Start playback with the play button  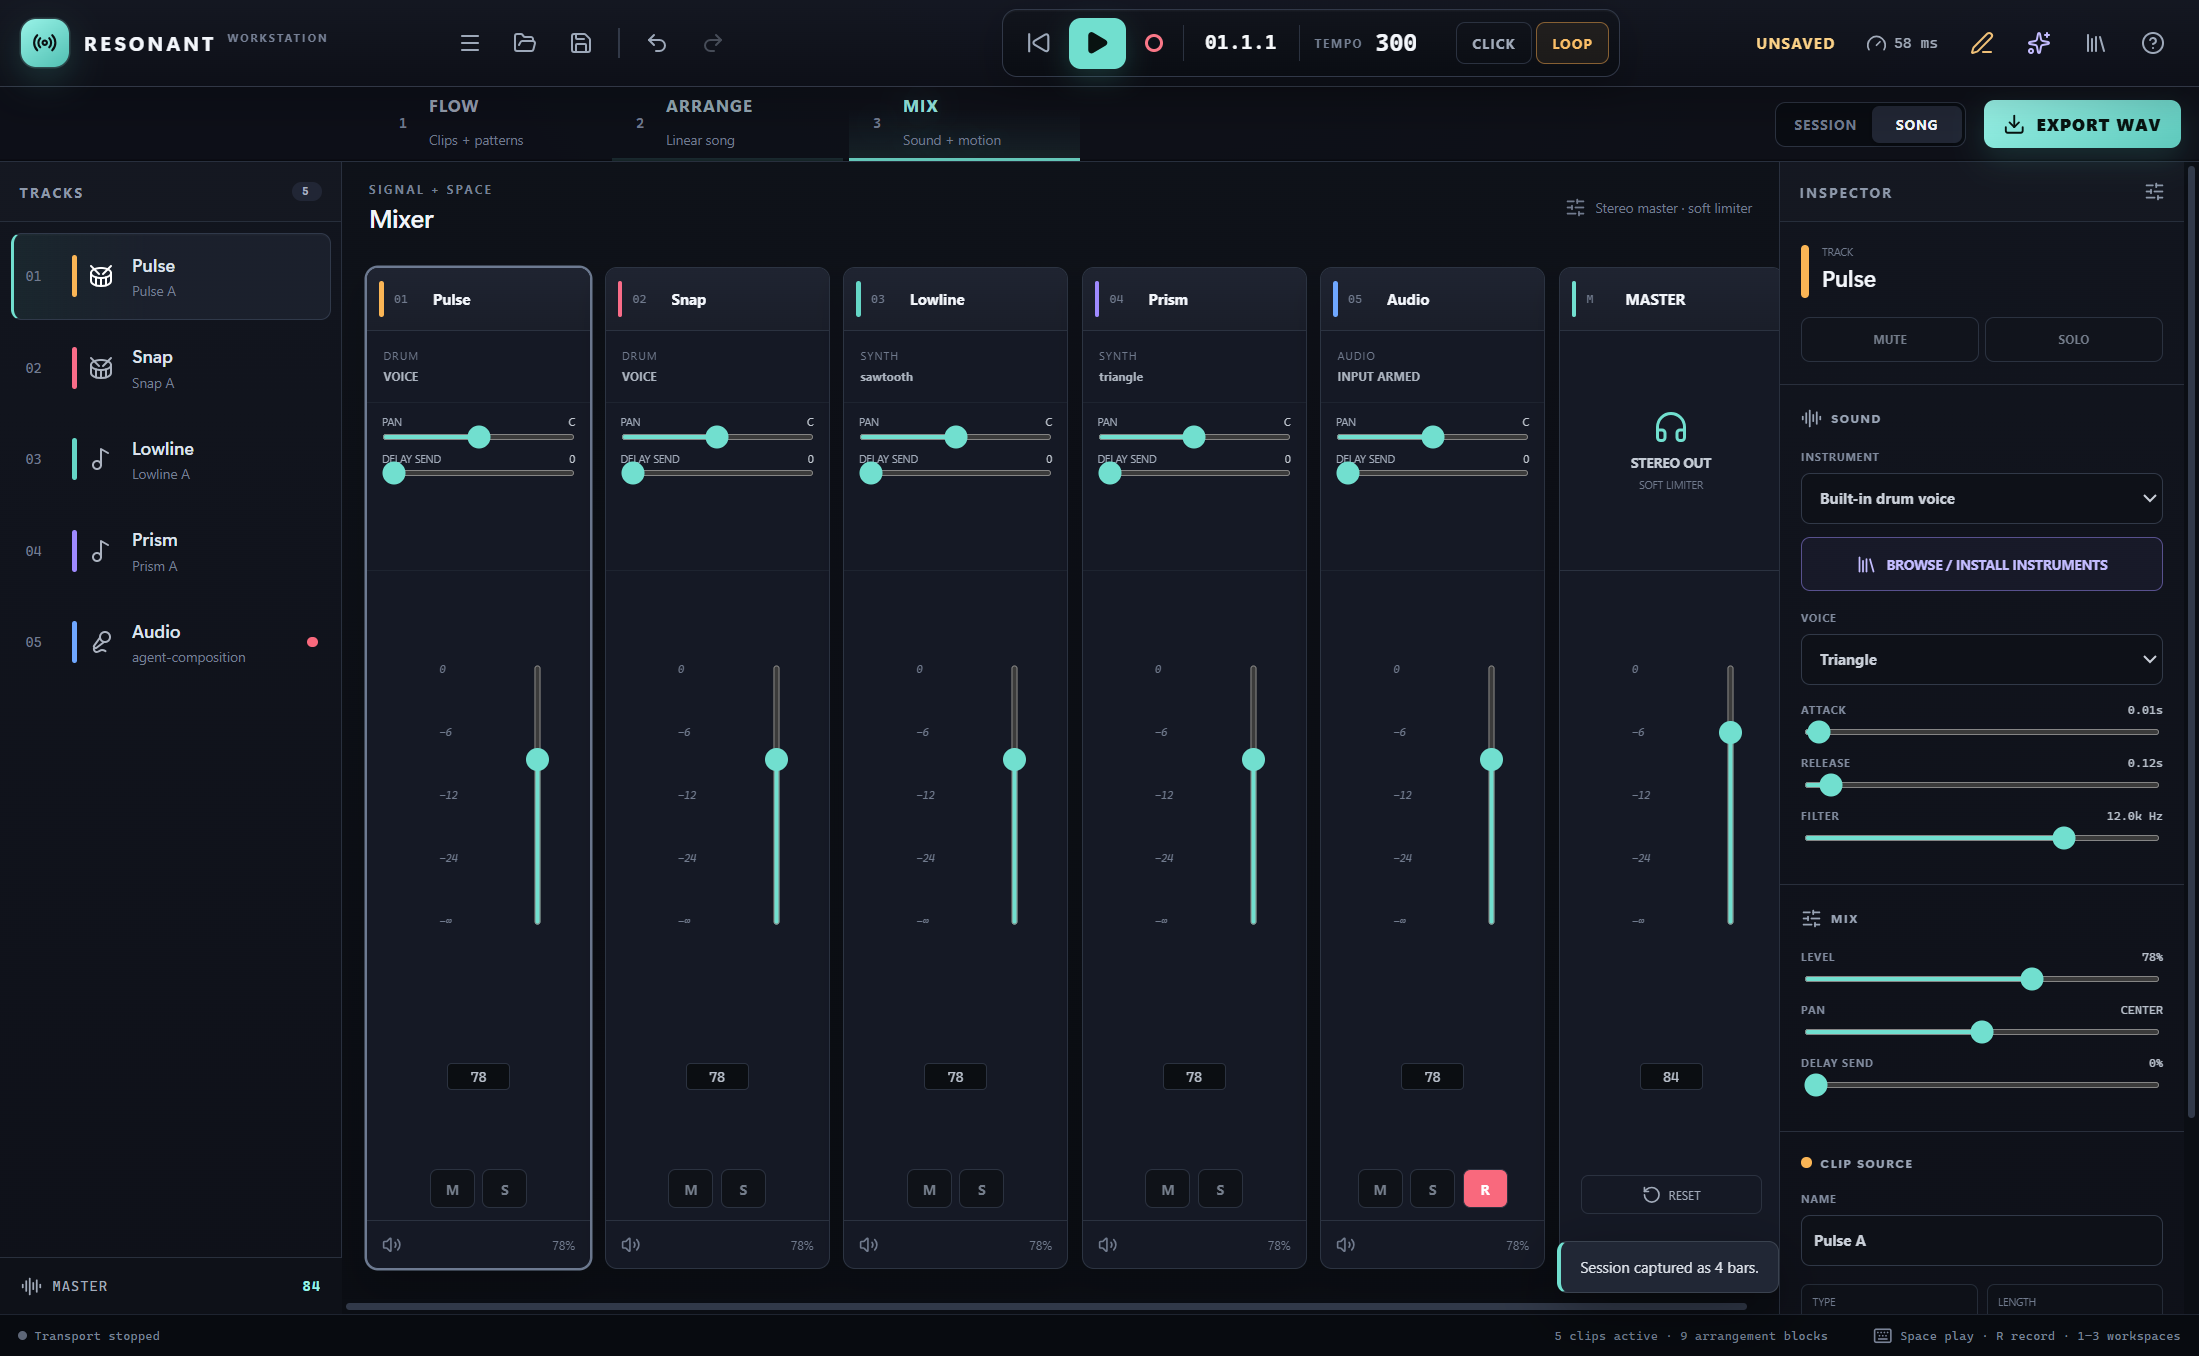[x=1097, y=43]
